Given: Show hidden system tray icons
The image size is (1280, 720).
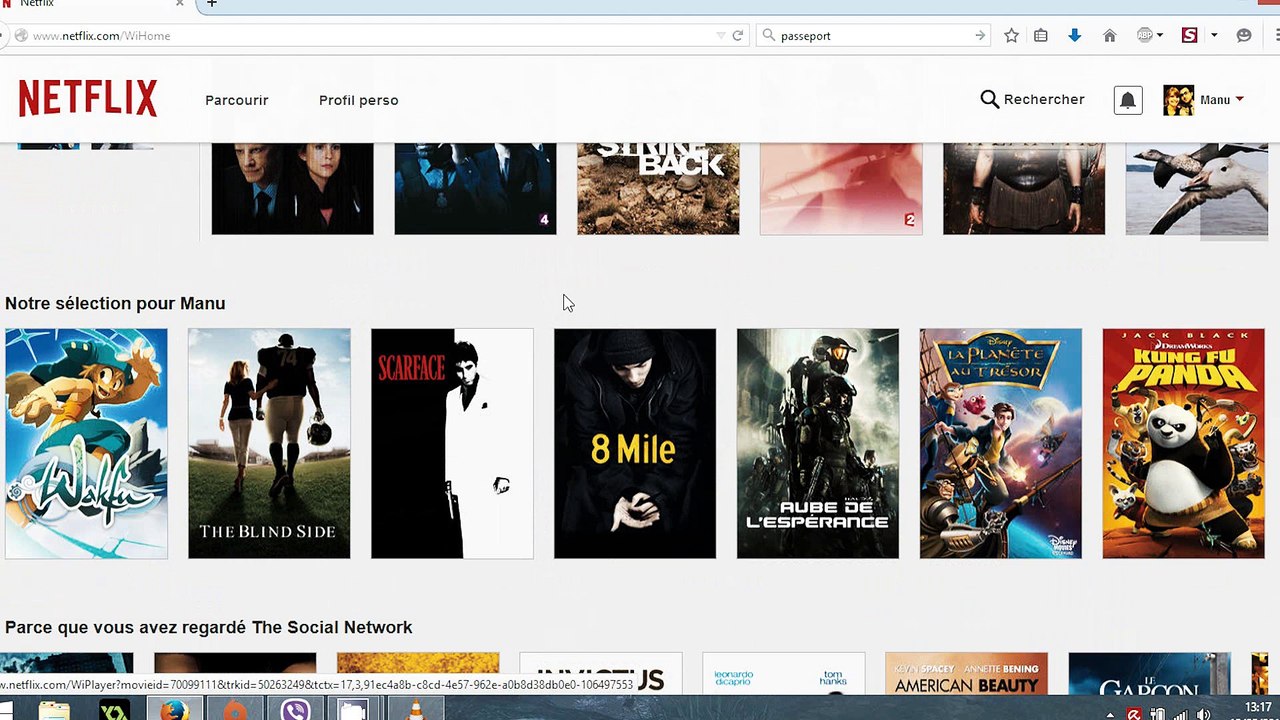Looking at the screenshot, I should point(1109,714).
